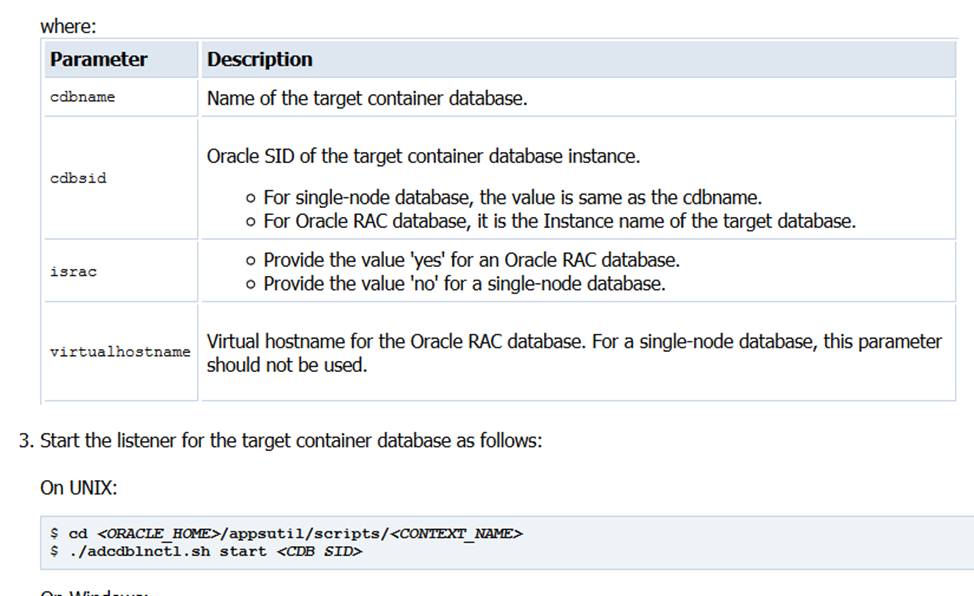Select the cdbname parameter cell
This screenshot has height=596, width=974.
coord(83,98)
